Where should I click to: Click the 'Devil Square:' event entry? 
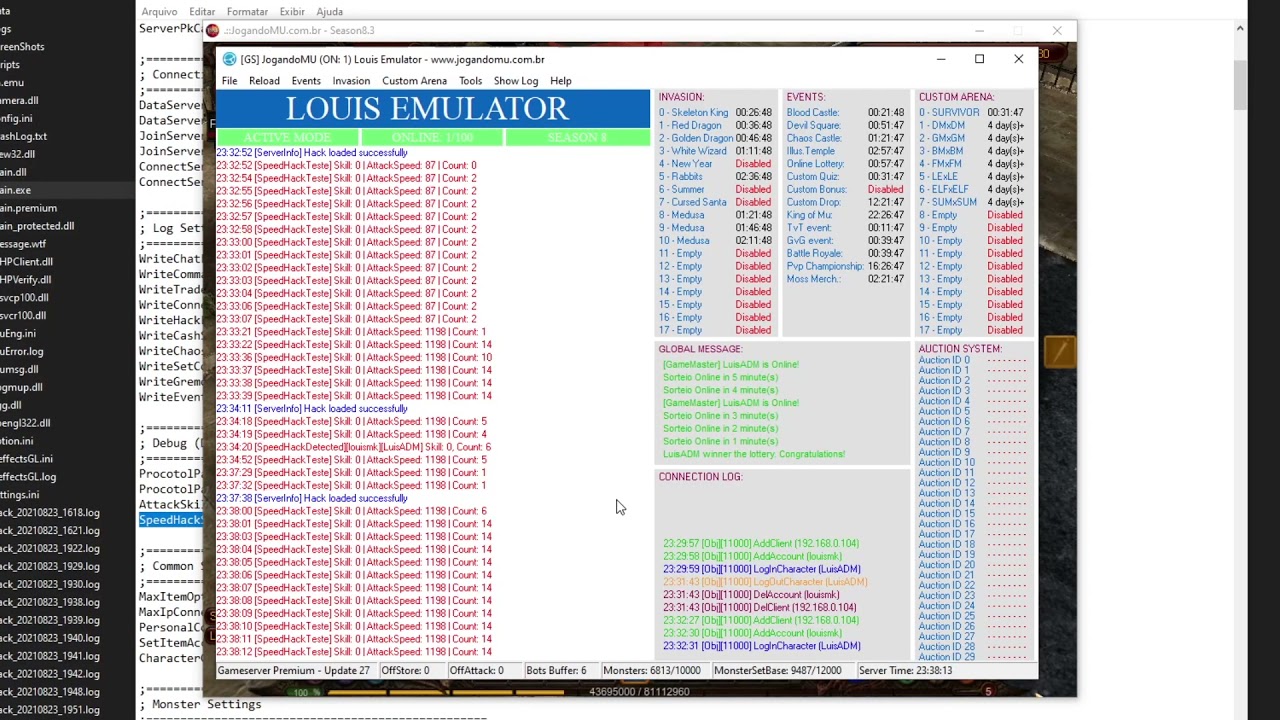coord(845,126)
